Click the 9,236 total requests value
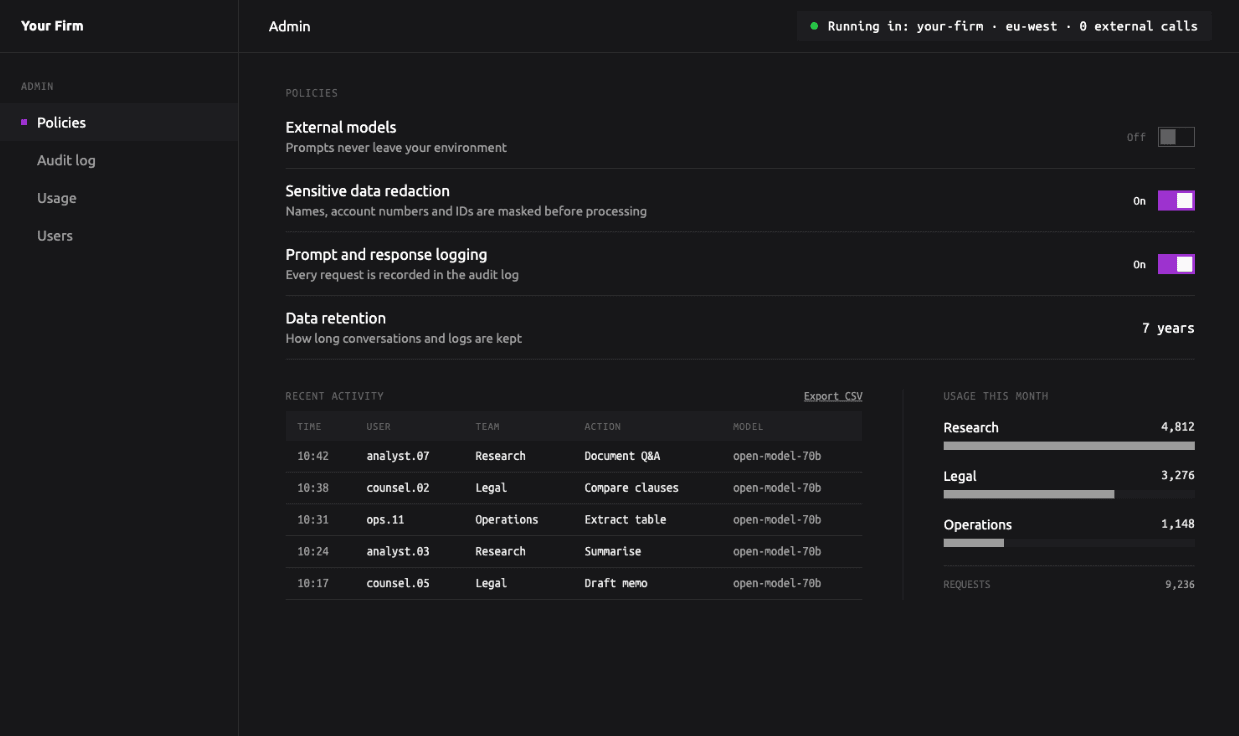This screenshot has height=736, width=1239. coord(1180,585)
